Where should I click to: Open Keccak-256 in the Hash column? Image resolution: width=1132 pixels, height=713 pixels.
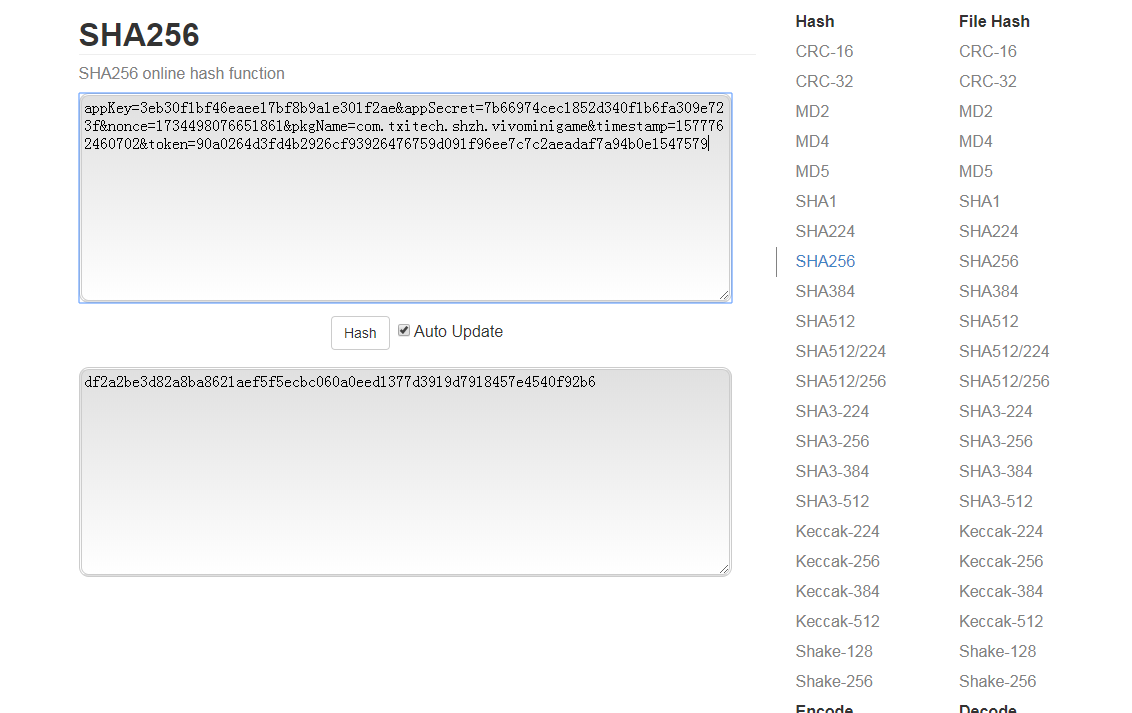(837, 561)
